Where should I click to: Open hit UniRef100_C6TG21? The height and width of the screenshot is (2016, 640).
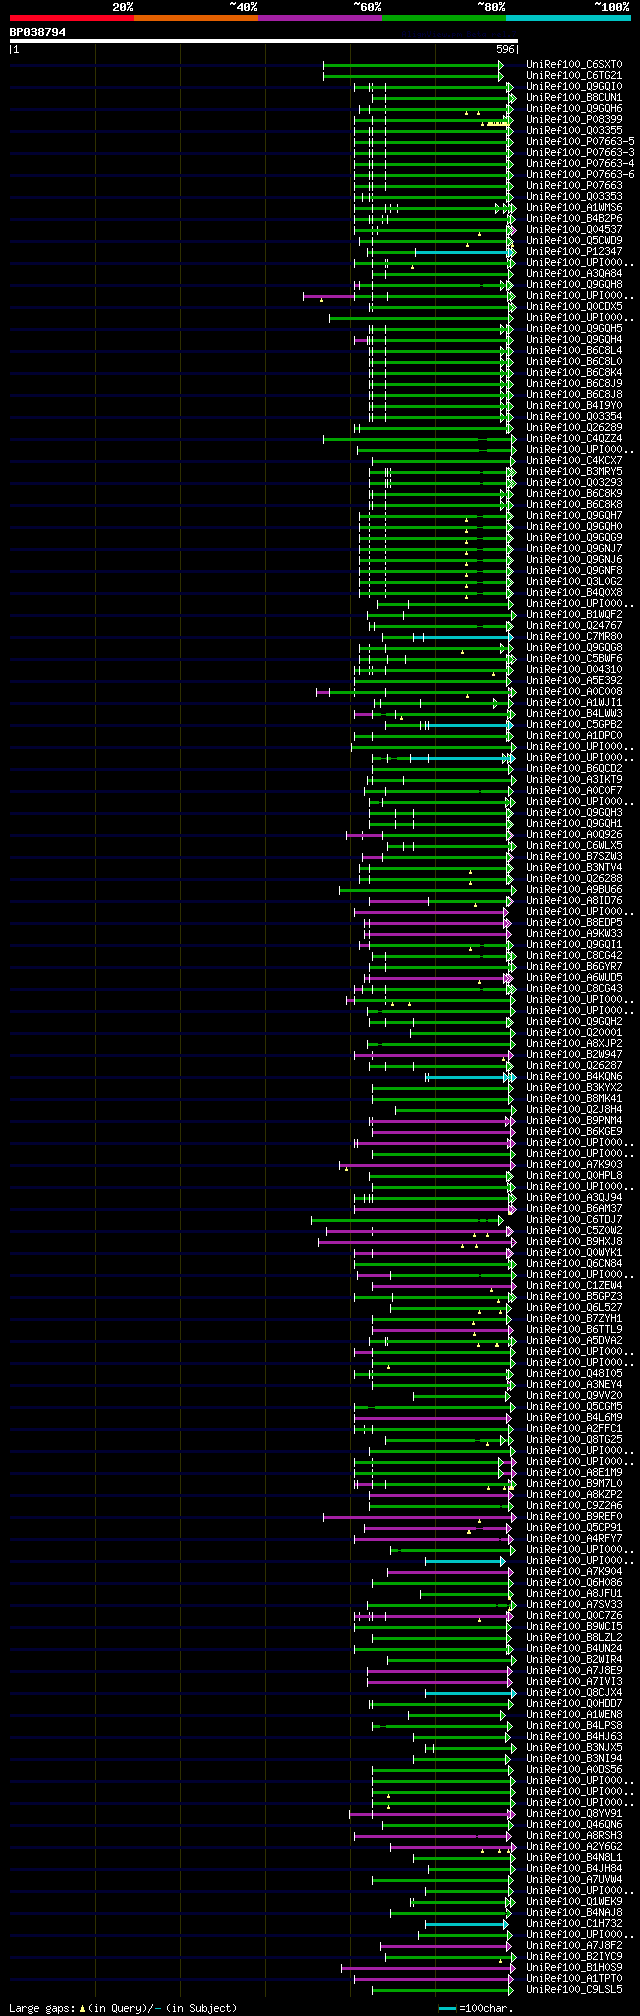[x=574, y=76]
